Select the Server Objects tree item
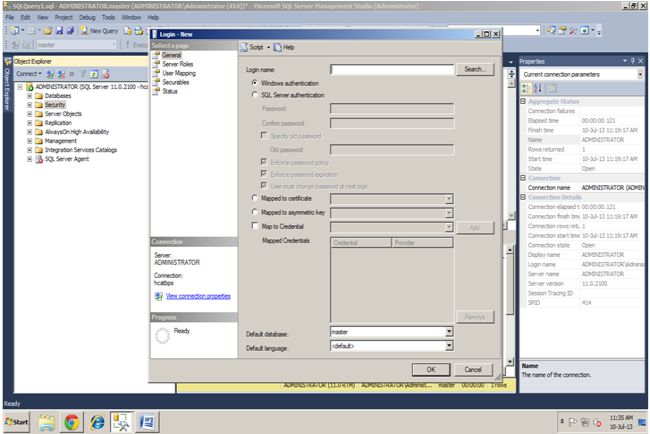650x434 pixels. click(63, 114)
